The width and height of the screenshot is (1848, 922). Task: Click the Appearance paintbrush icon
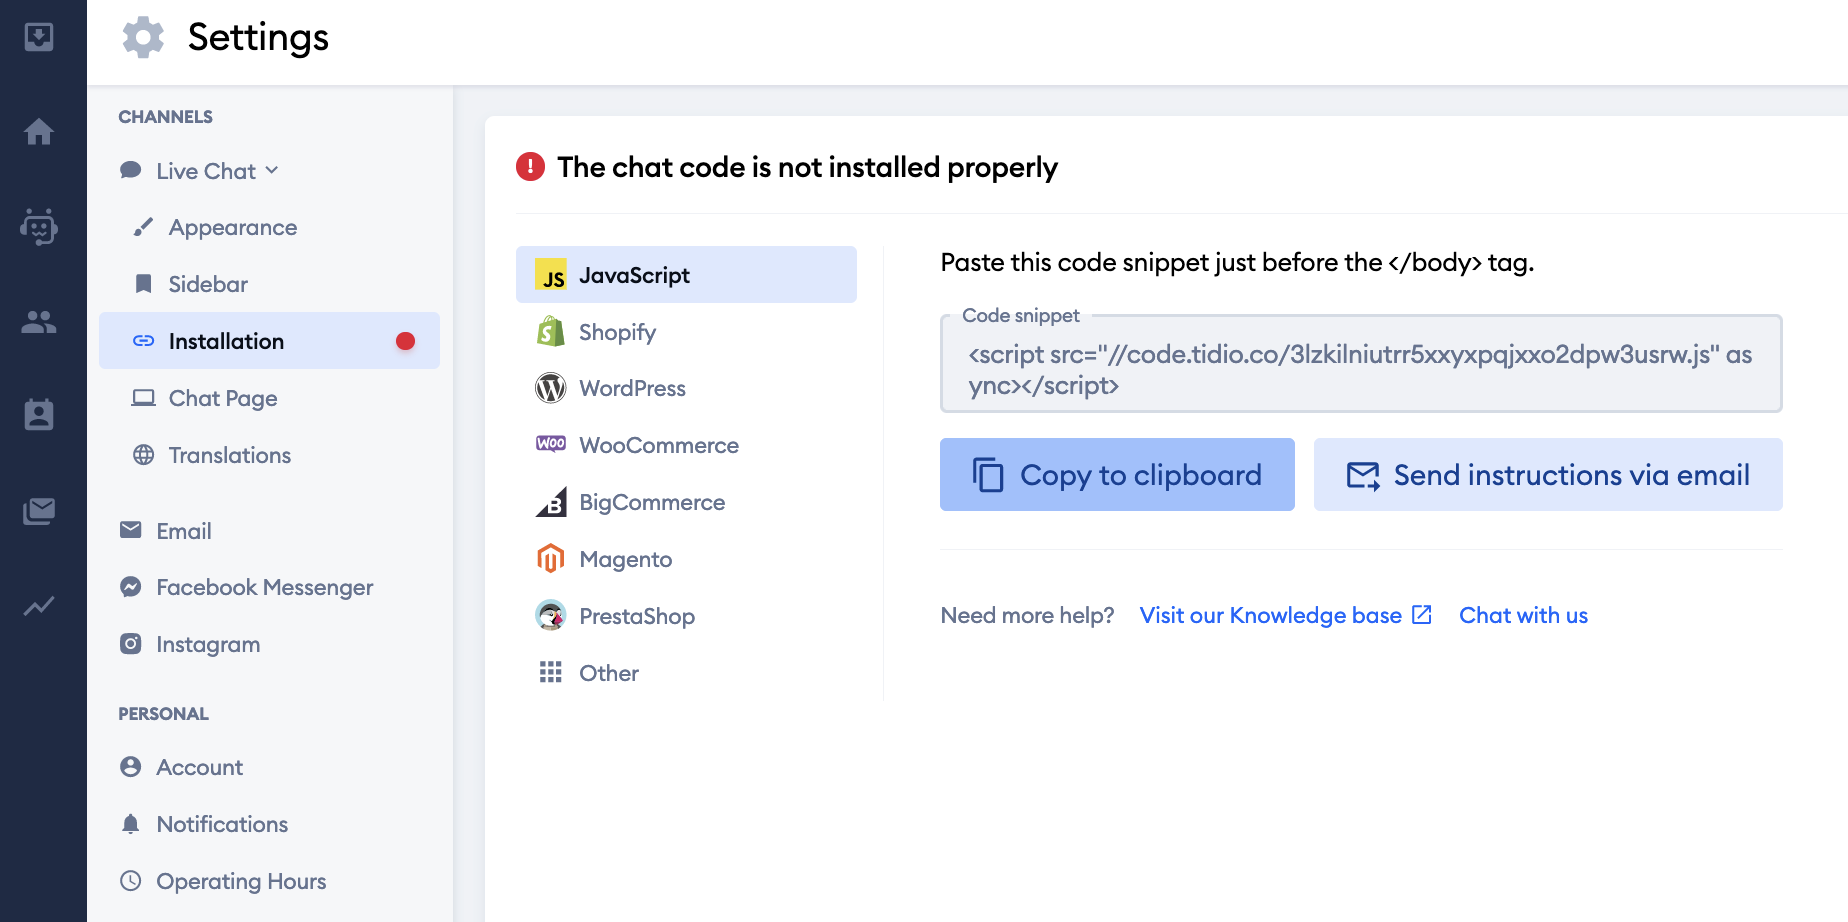pyautogui.click(x=143, y=227)
